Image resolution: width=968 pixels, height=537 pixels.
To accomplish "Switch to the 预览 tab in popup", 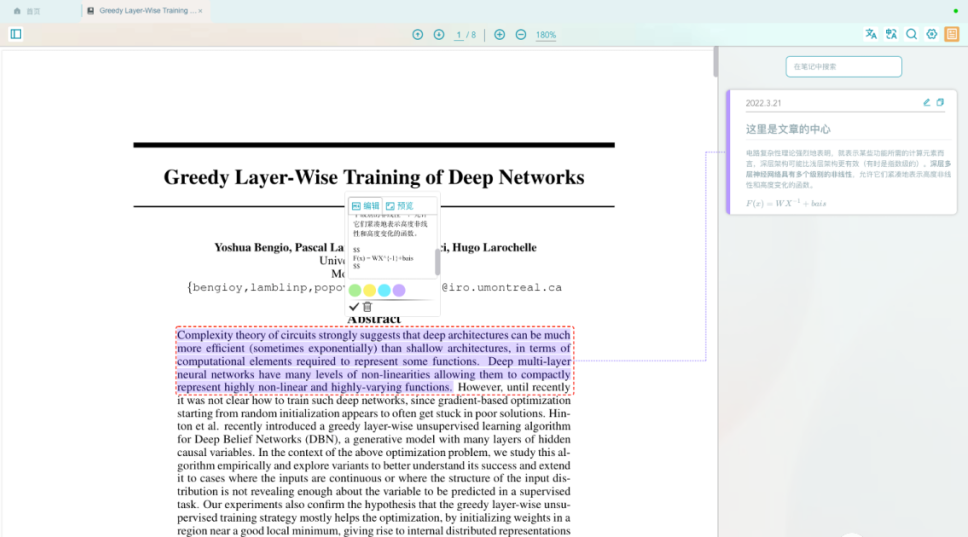I will point(399,206).
